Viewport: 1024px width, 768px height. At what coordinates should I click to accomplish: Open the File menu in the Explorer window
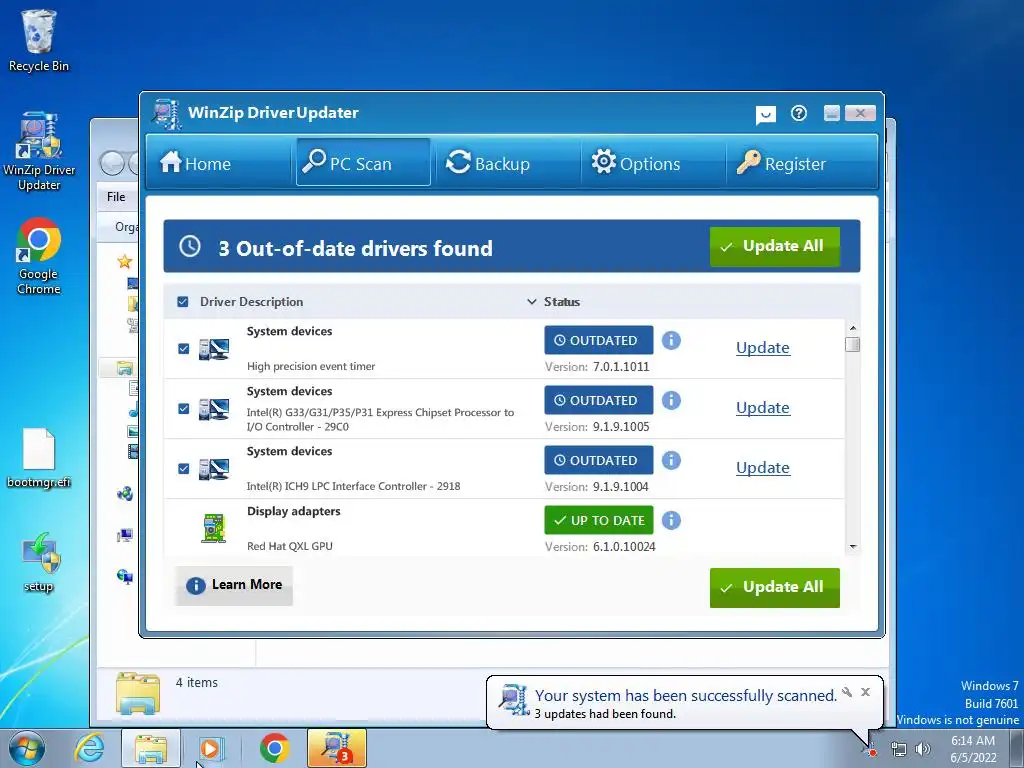pos(116,197)
